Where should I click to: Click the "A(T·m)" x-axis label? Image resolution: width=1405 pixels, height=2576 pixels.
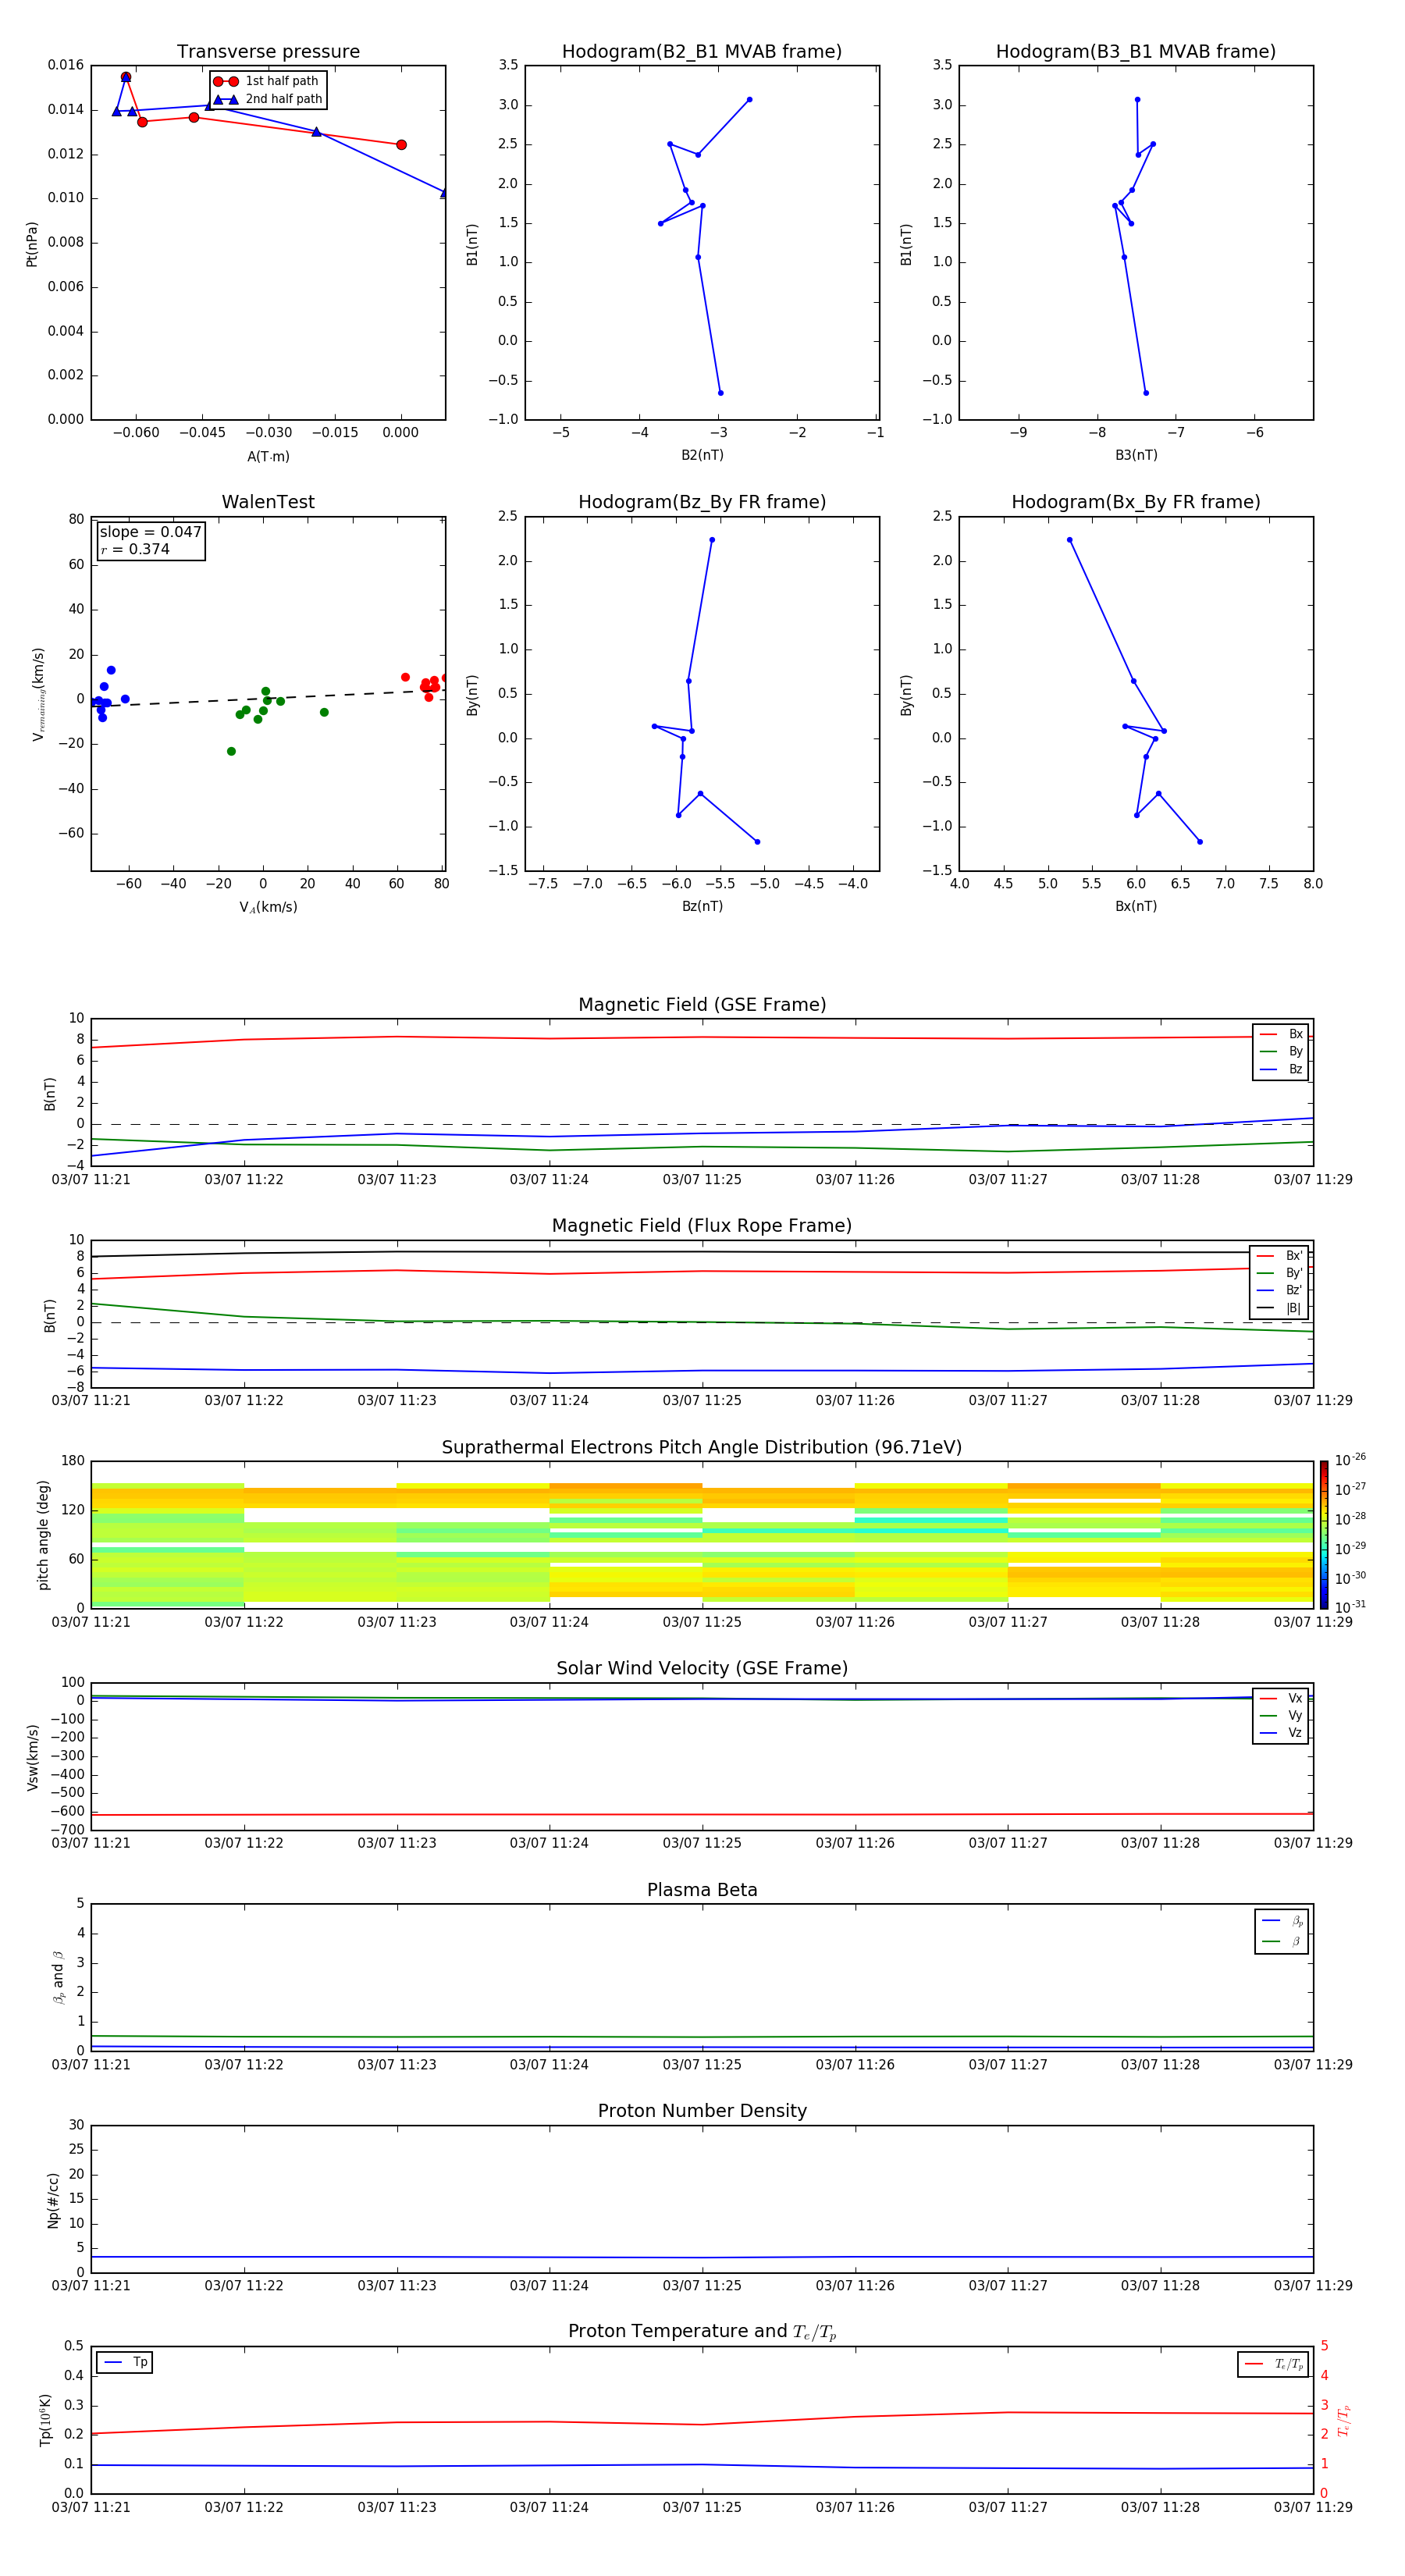pyautogui.click(x=268, y=457)
